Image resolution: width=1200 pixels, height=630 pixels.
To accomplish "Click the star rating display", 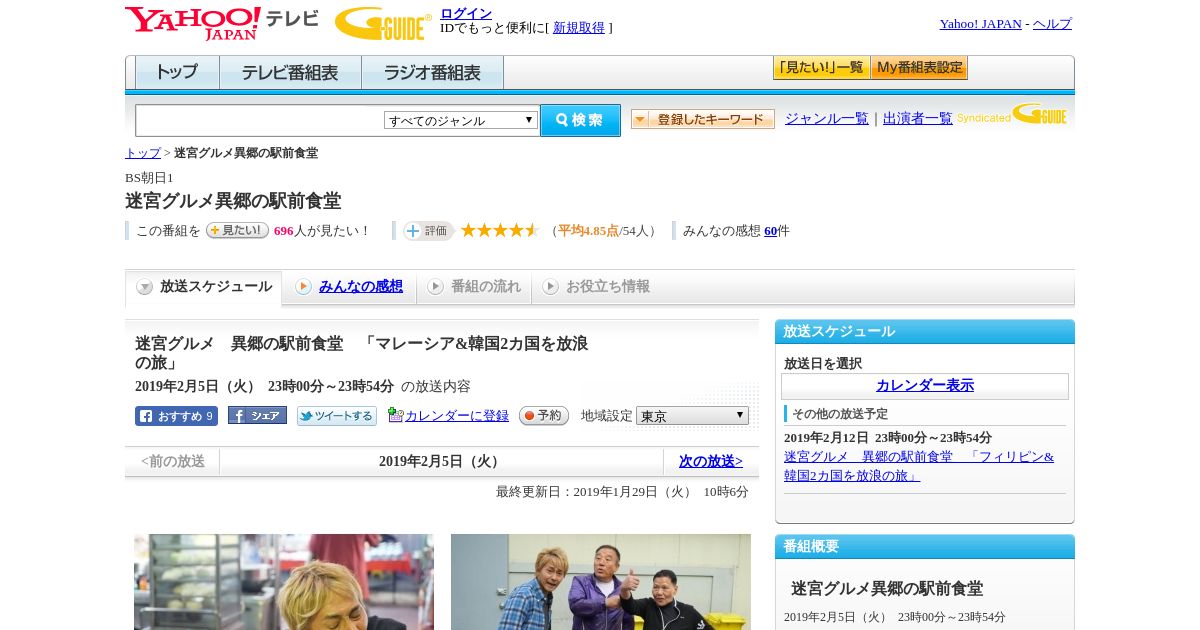I will click(500, 231).
